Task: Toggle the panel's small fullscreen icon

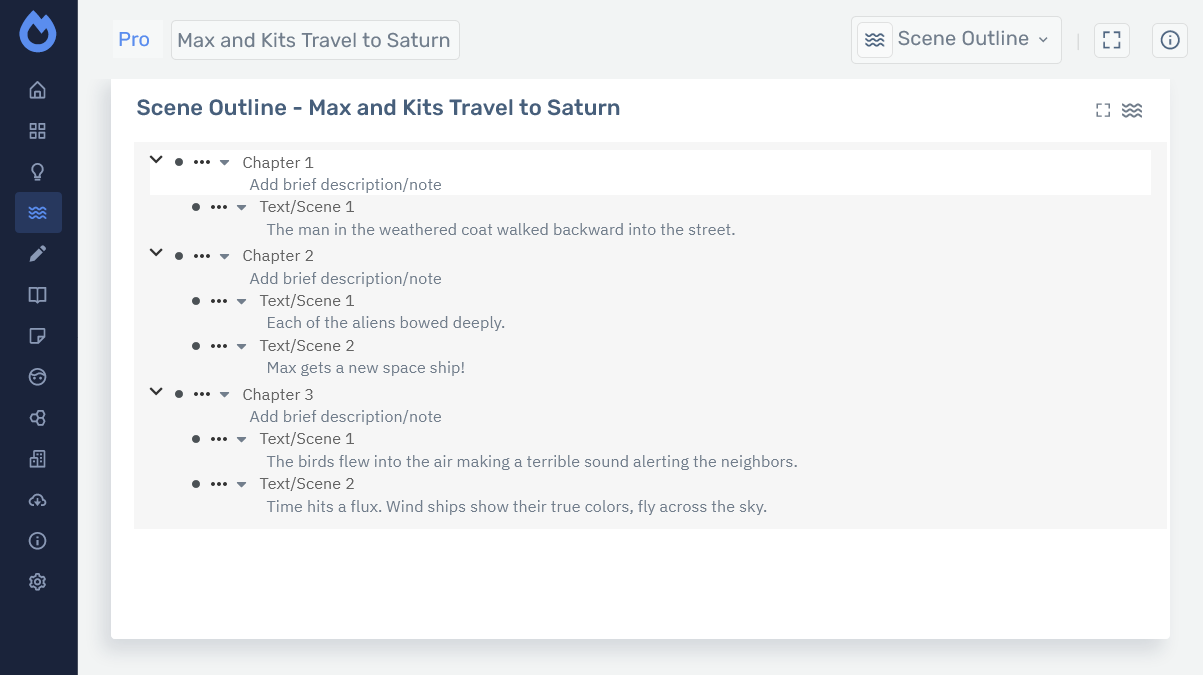Action: click(x=1103, y=110)
